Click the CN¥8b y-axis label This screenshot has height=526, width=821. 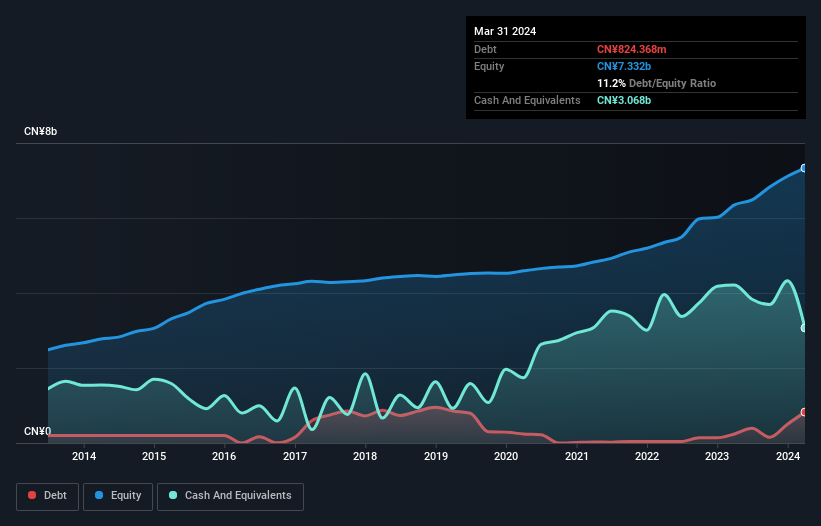point(40,131)
